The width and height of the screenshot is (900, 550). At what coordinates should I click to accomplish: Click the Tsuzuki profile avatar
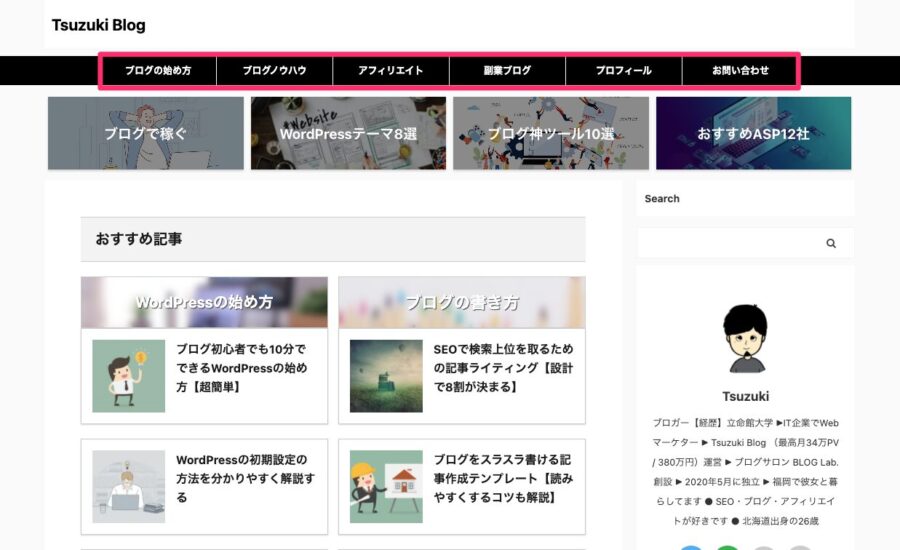[x=745, y=339]
